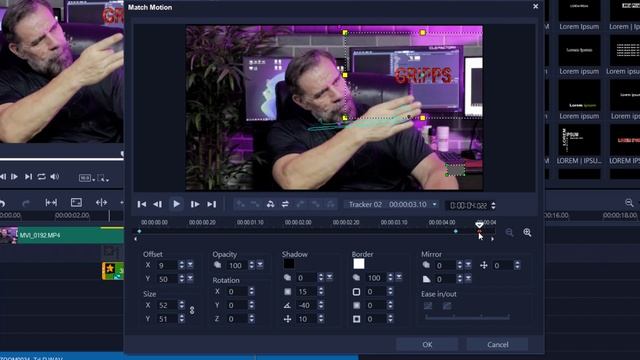Open Offset Y slider dropdown
Viewport: 640px width, 360px height.
[190, 279]
